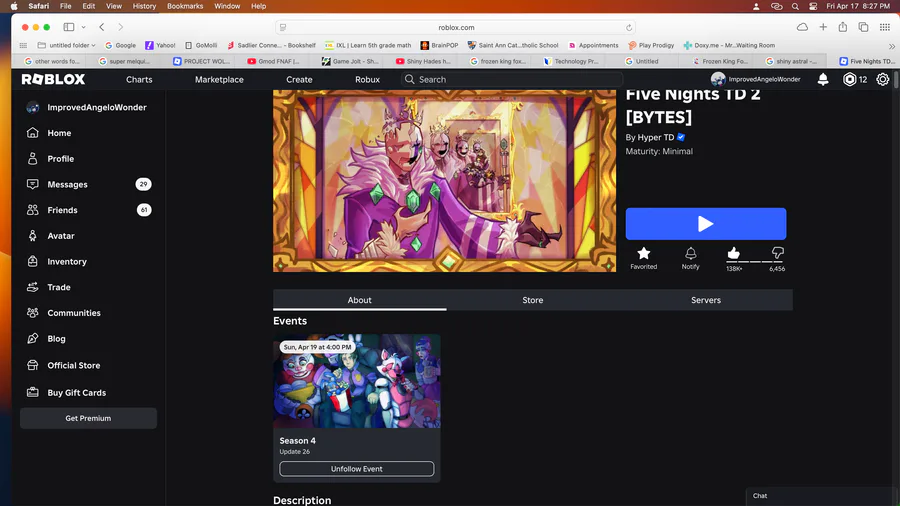Open the Safari share button
The image size is (900, 506).
(843, 27)
